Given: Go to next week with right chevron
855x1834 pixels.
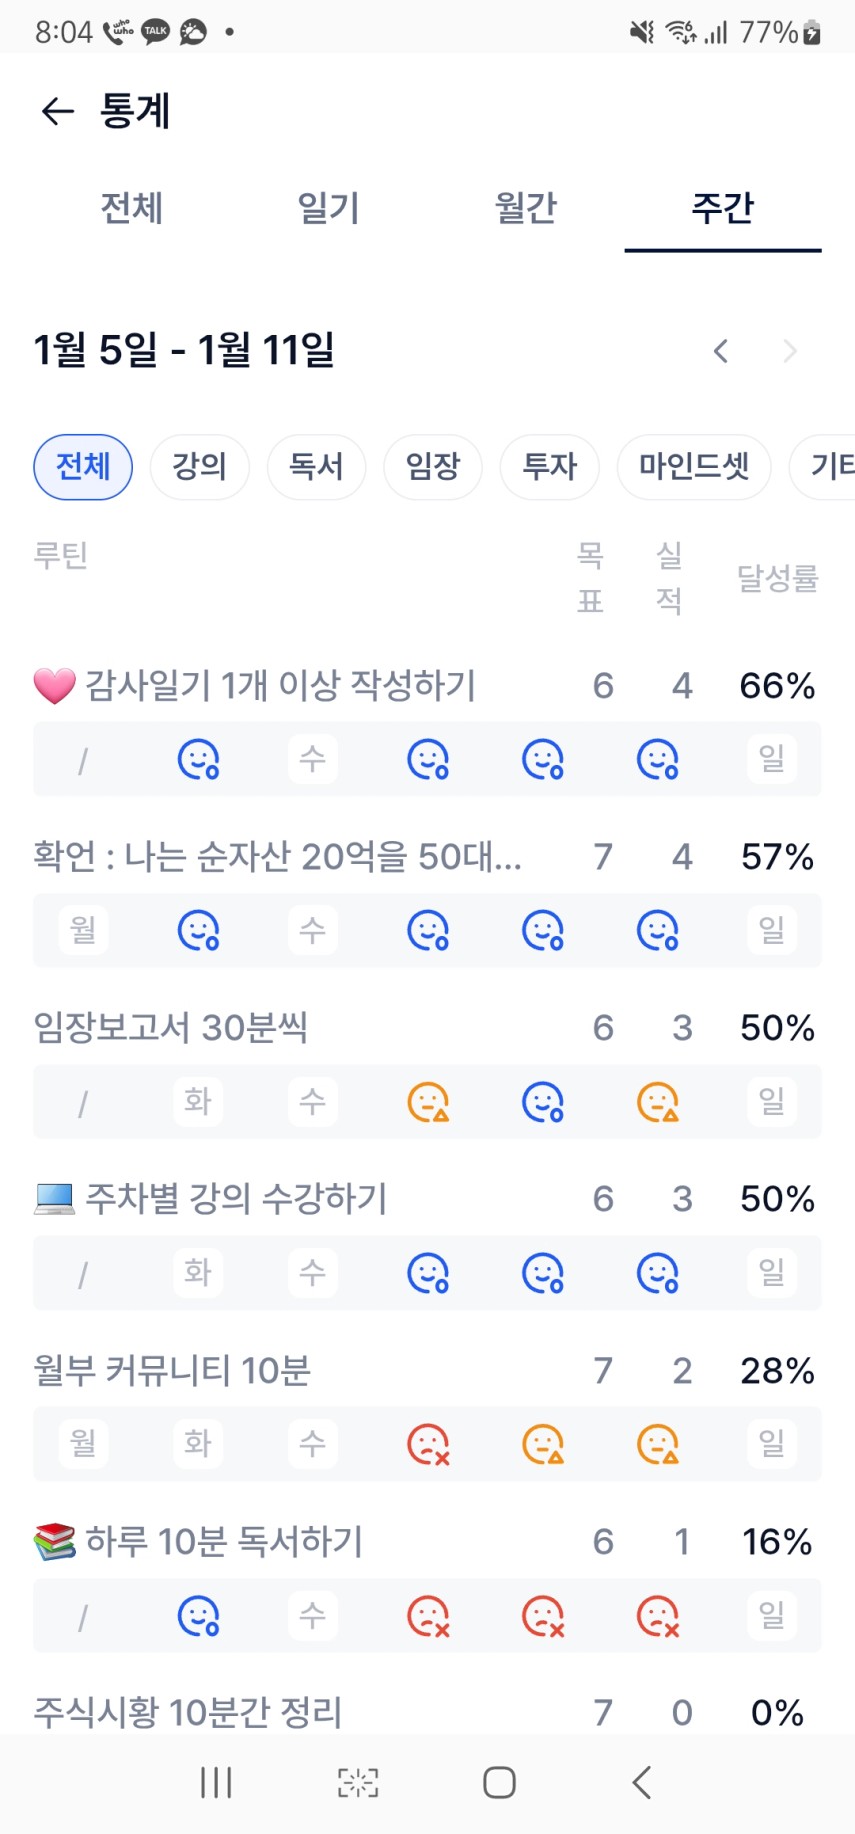Looking at the screenshot, I should [790, 351].
